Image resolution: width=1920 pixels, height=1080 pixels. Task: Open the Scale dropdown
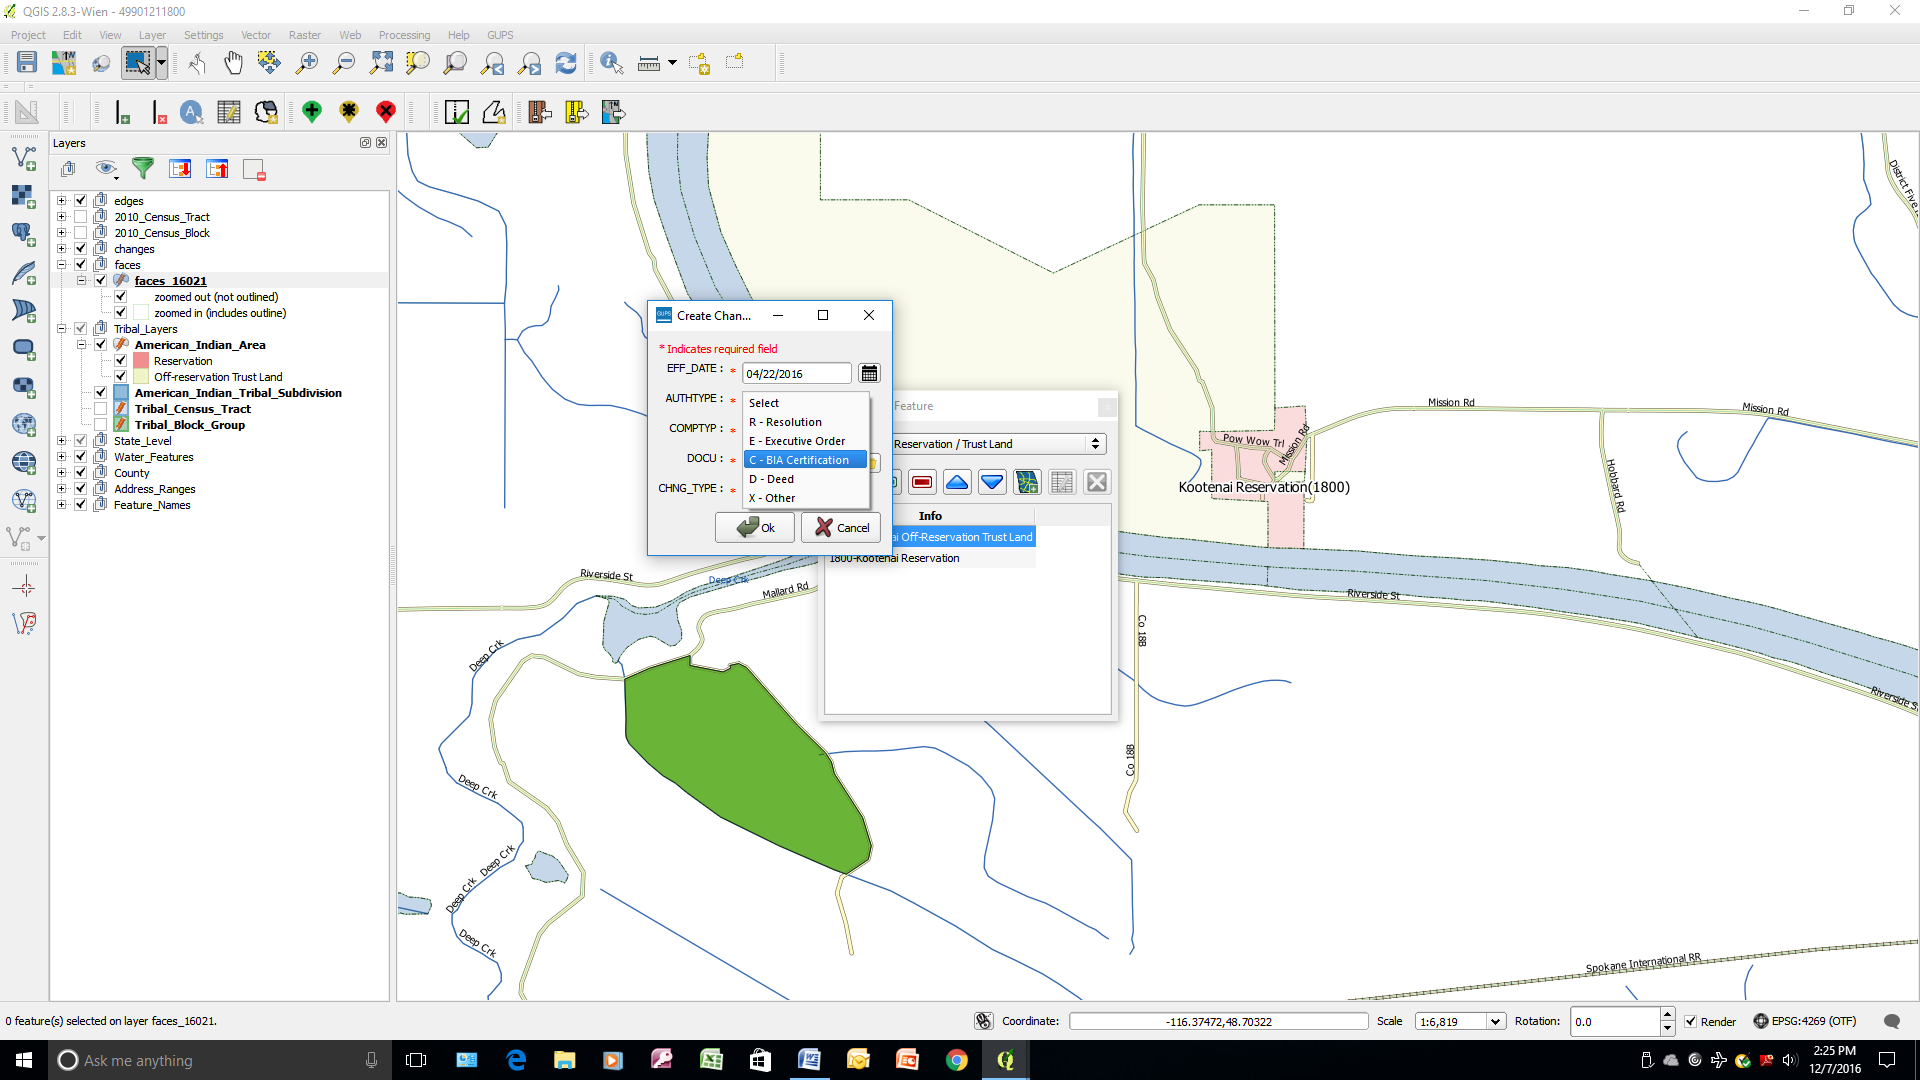[1495, 1021]
